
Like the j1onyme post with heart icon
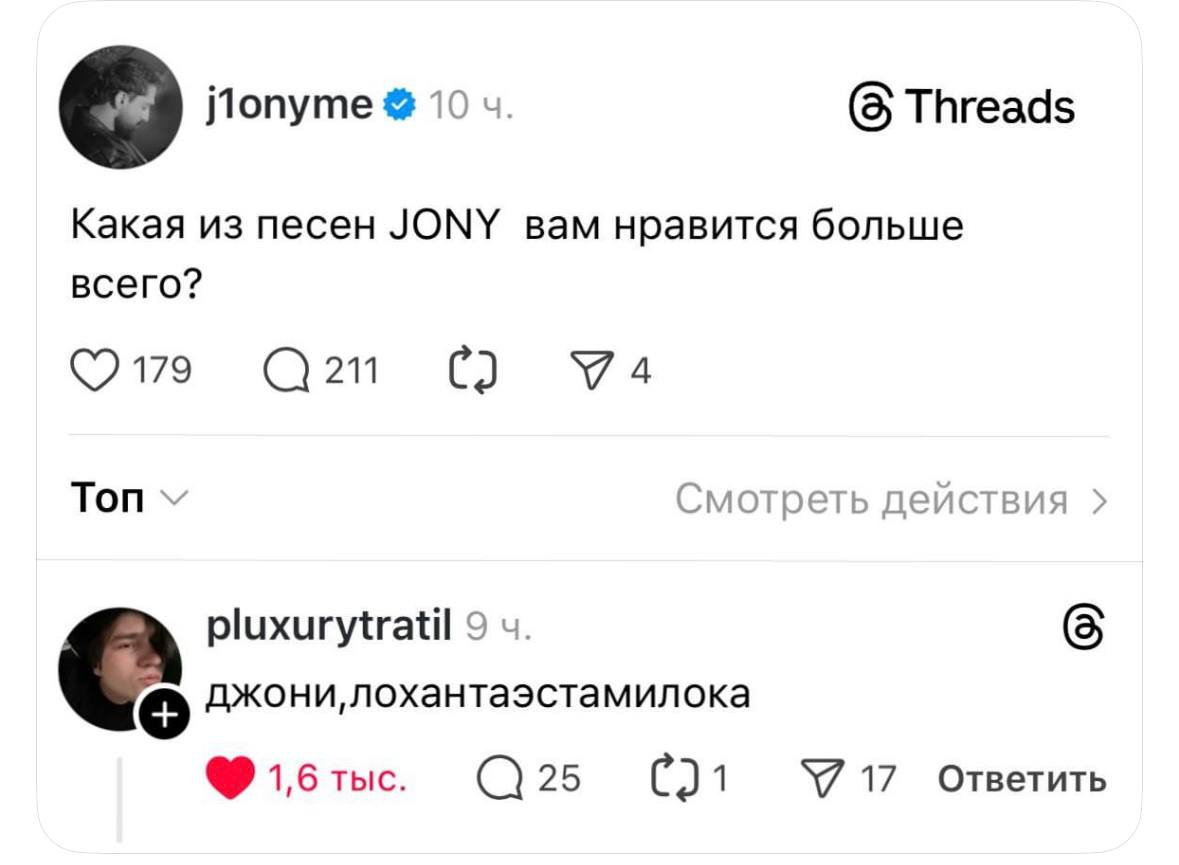92,371
